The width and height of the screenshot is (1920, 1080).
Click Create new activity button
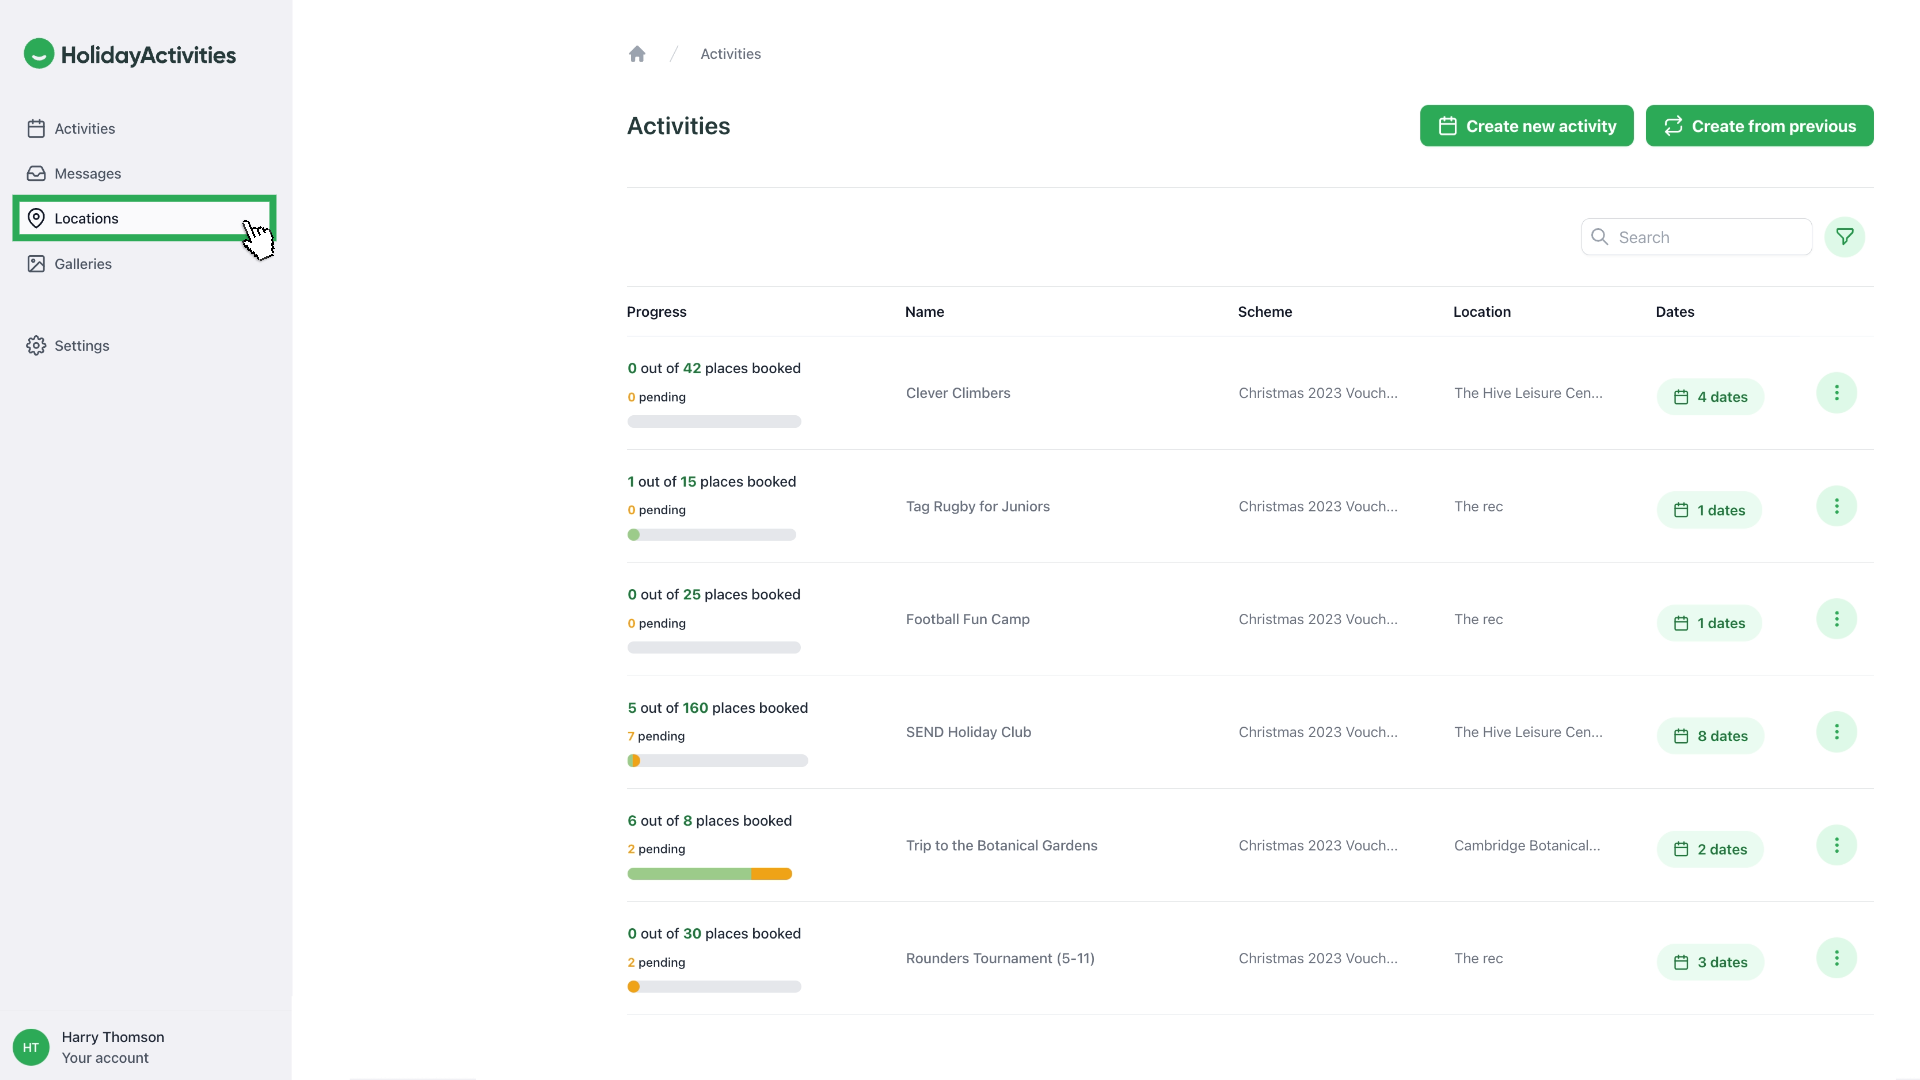click(1526, 126)
